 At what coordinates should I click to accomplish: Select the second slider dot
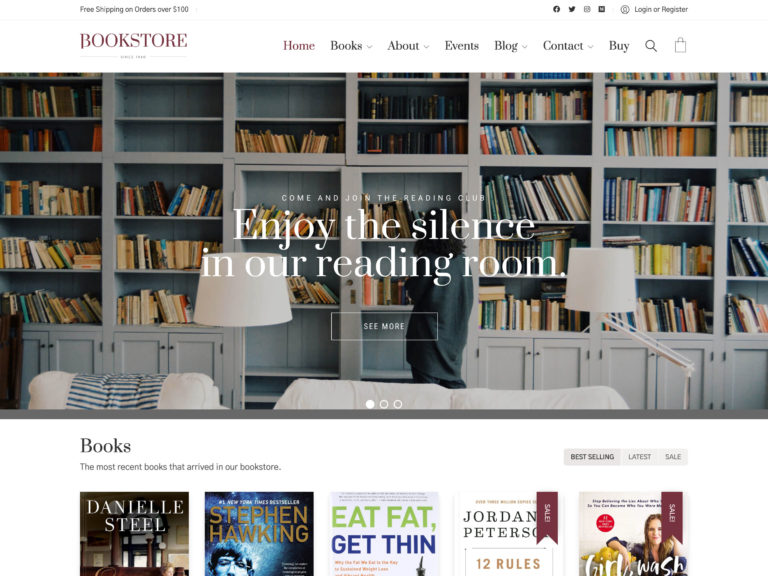tap(384, 404)
